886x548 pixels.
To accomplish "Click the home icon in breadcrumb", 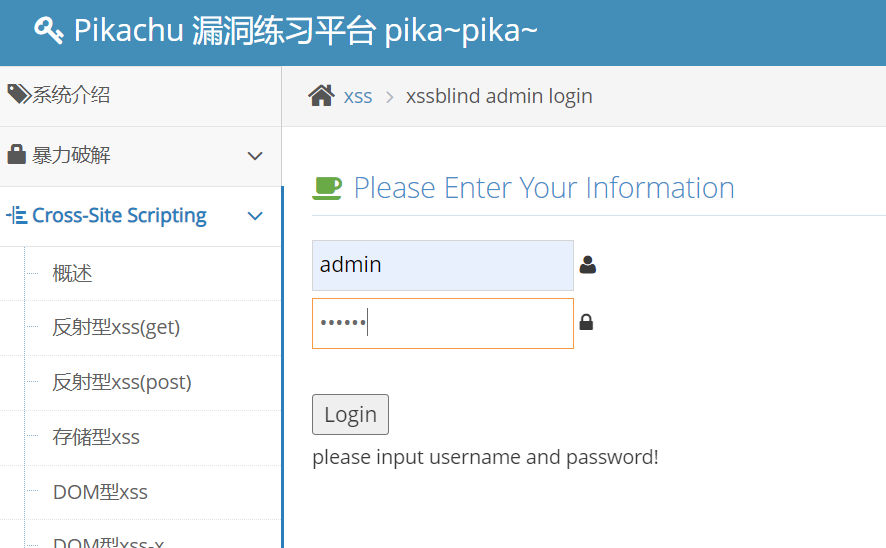I will (321, 96).
